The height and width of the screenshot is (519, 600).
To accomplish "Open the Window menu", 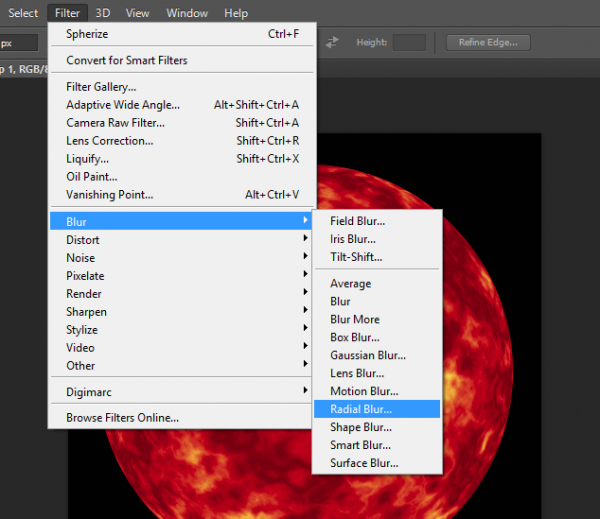I will coord(187,13).
